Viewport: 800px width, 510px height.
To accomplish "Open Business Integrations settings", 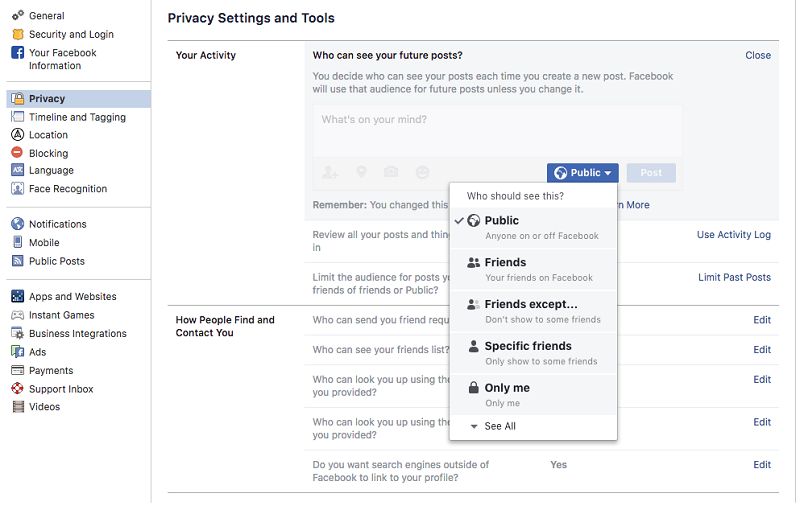I will [x=78, y=334].
